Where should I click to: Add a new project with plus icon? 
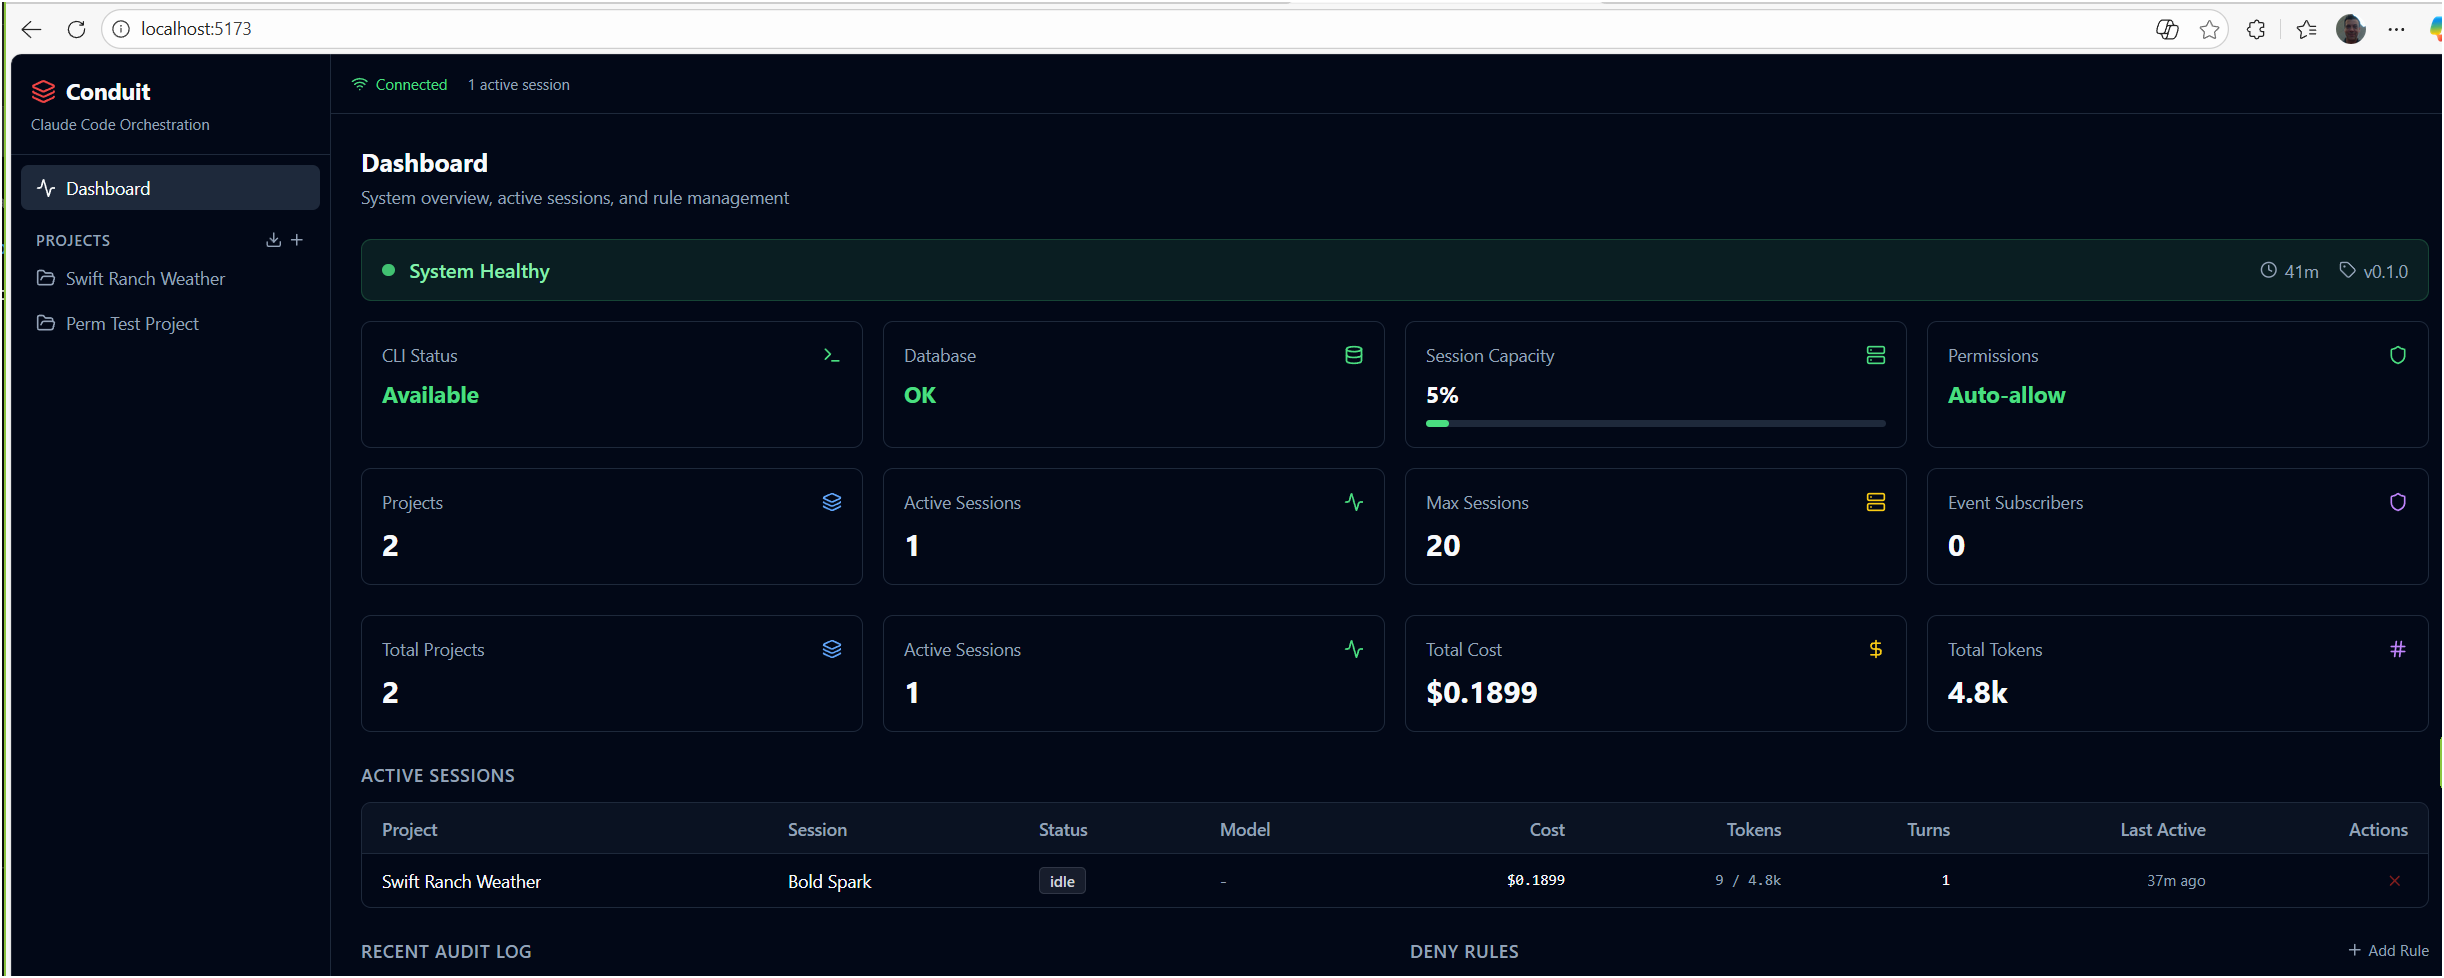coord(297,240)
